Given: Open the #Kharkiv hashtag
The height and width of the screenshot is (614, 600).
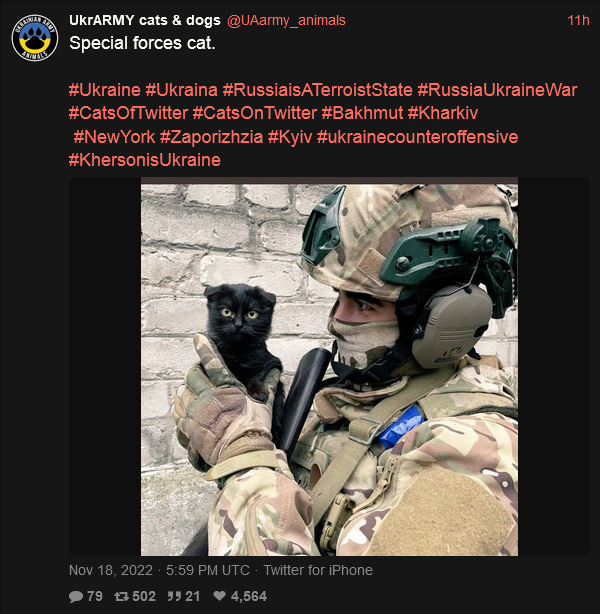Looking at the screenshot, I should (443, 113).
